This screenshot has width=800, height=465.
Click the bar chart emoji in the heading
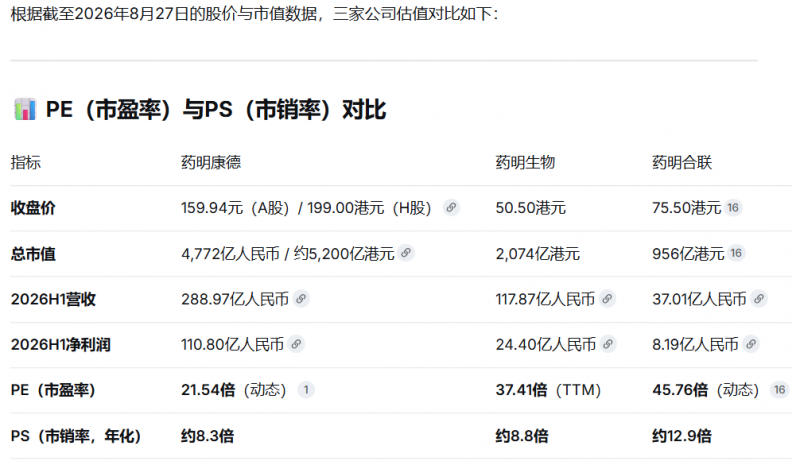pos(25,109)
